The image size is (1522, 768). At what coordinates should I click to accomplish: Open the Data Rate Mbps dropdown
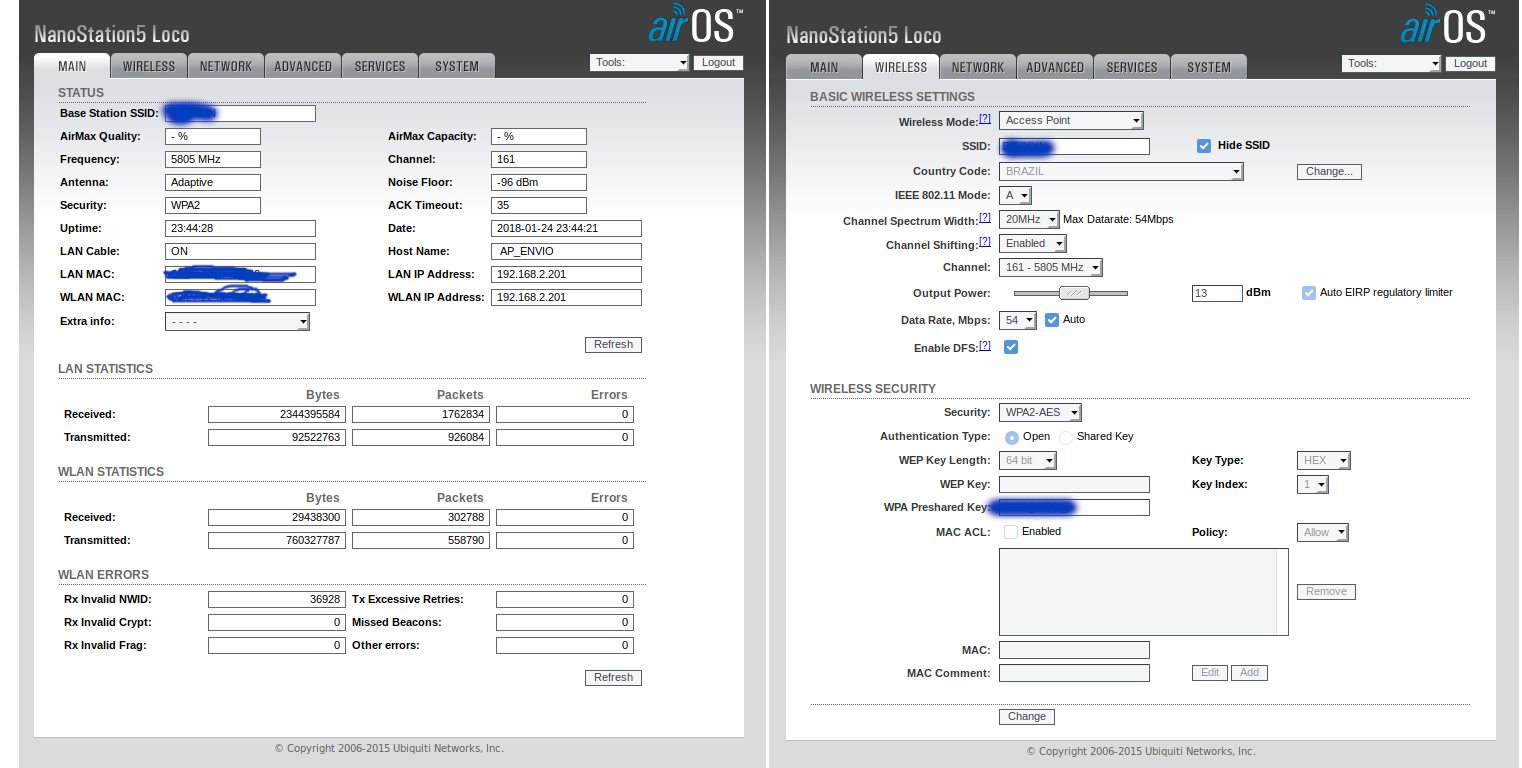[1018, 321]
